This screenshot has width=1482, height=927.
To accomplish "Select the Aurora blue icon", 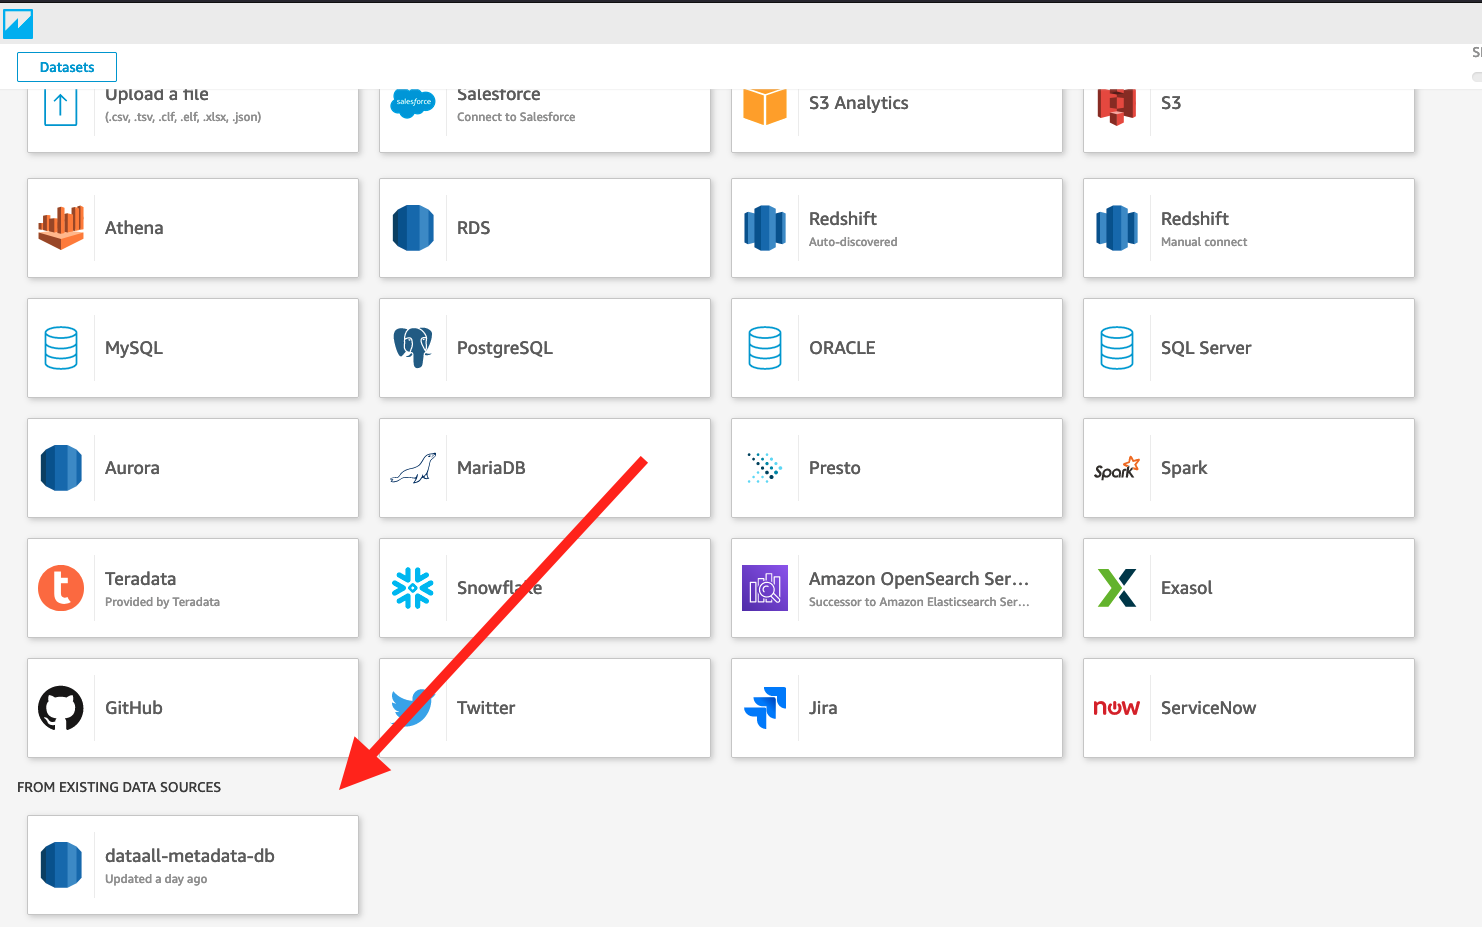I will coord(61,468).
